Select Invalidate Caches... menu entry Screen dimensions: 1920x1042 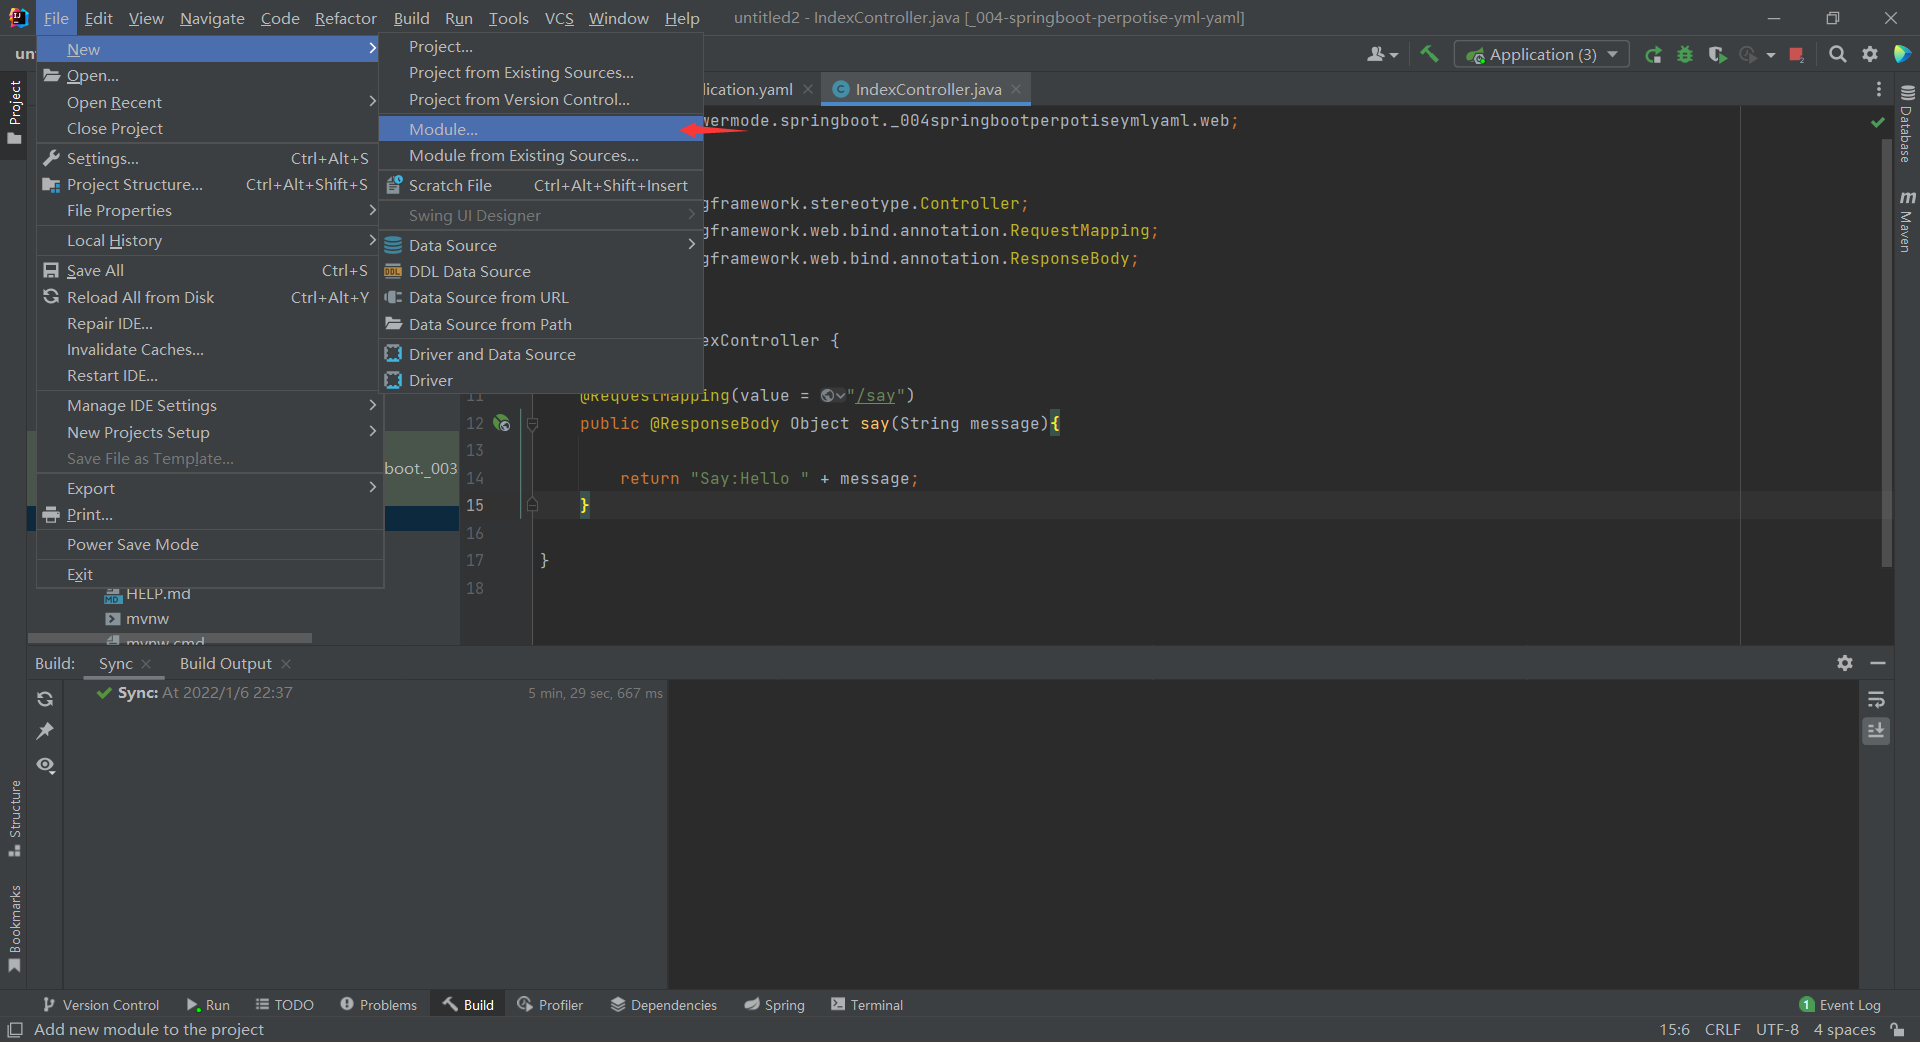click(x=210, y=349)
